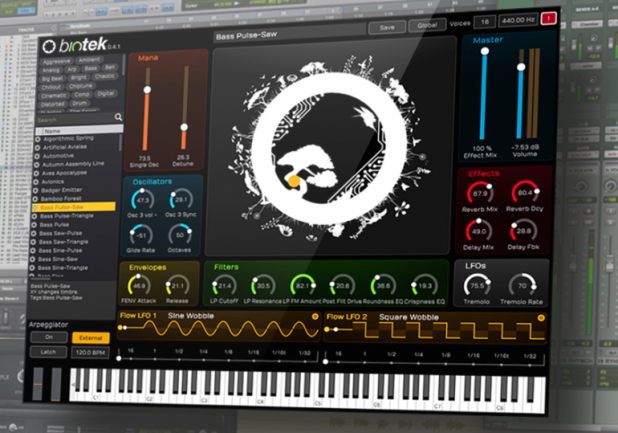
Task: Click the Reverb Mix knob
Action: point(480,193)
